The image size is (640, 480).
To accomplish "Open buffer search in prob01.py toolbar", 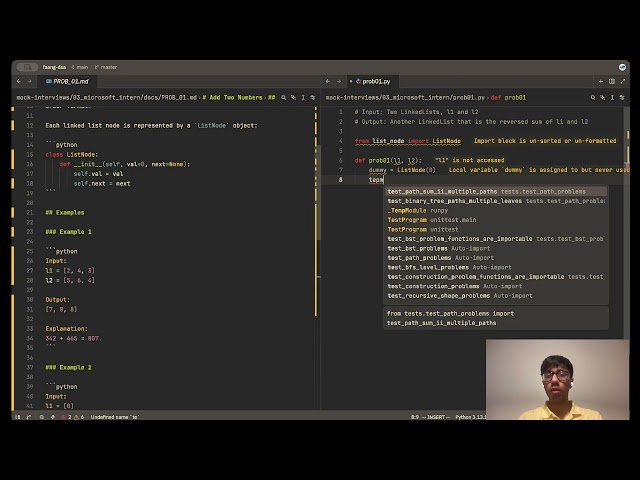I will point(593,98).
